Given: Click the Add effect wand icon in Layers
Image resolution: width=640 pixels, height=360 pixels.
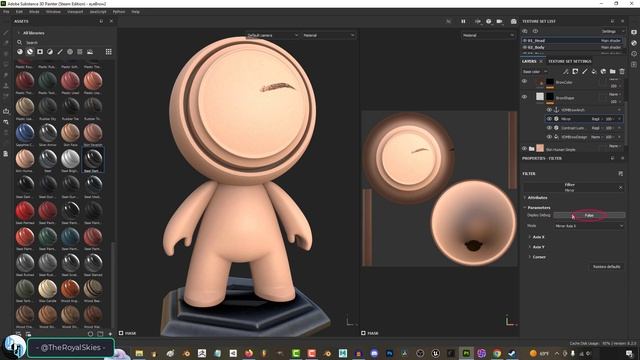Looking at the screenshot, I should click(566, 71).
